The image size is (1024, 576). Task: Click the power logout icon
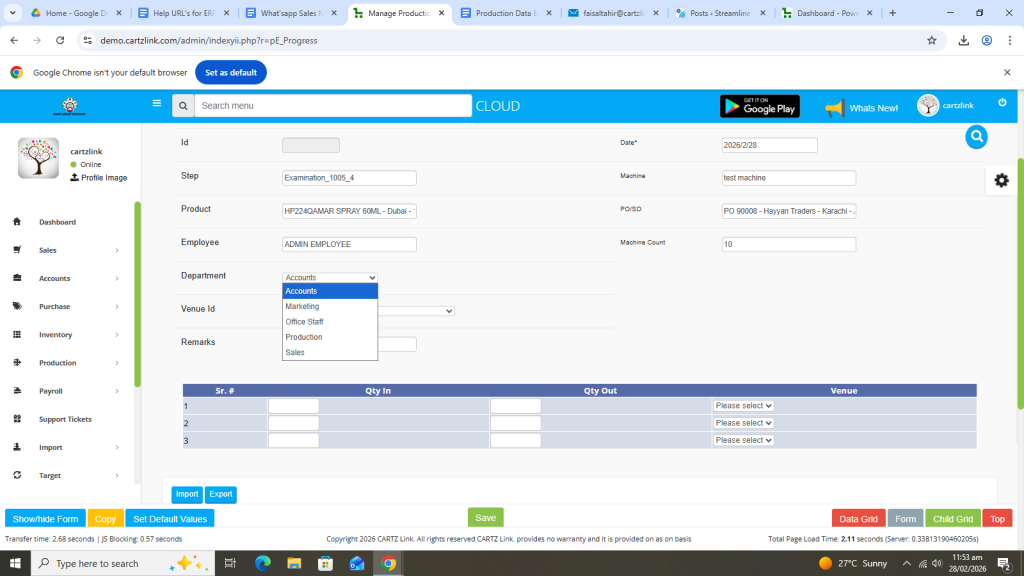click(1002, 103)
